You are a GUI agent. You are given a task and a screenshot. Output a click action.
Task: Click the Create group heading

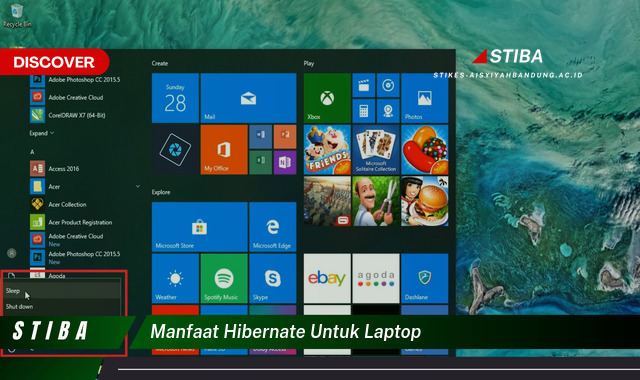[x=160, y=63]
